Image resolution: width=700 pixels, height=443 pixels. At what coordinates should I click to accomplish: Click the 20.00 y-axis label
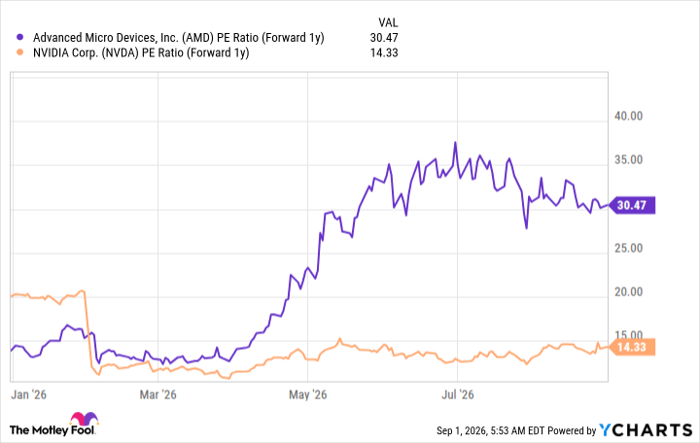(629, 292)
